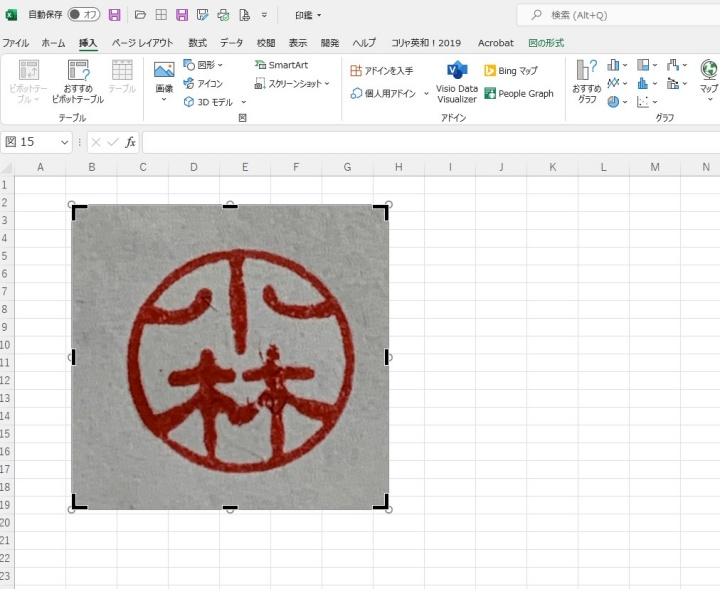
Task: Select the red 小林 seal stamp image
Action: click(x=230, y=357)
